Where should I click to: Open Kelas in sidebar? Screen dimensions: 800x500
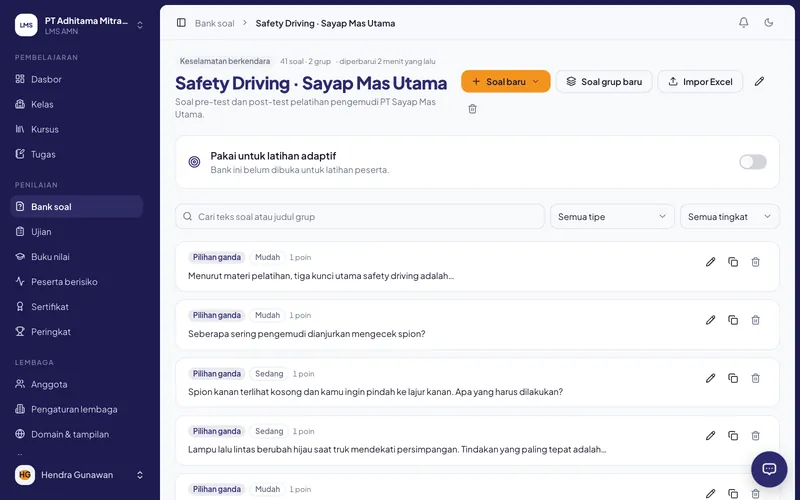tap(77, 104)
